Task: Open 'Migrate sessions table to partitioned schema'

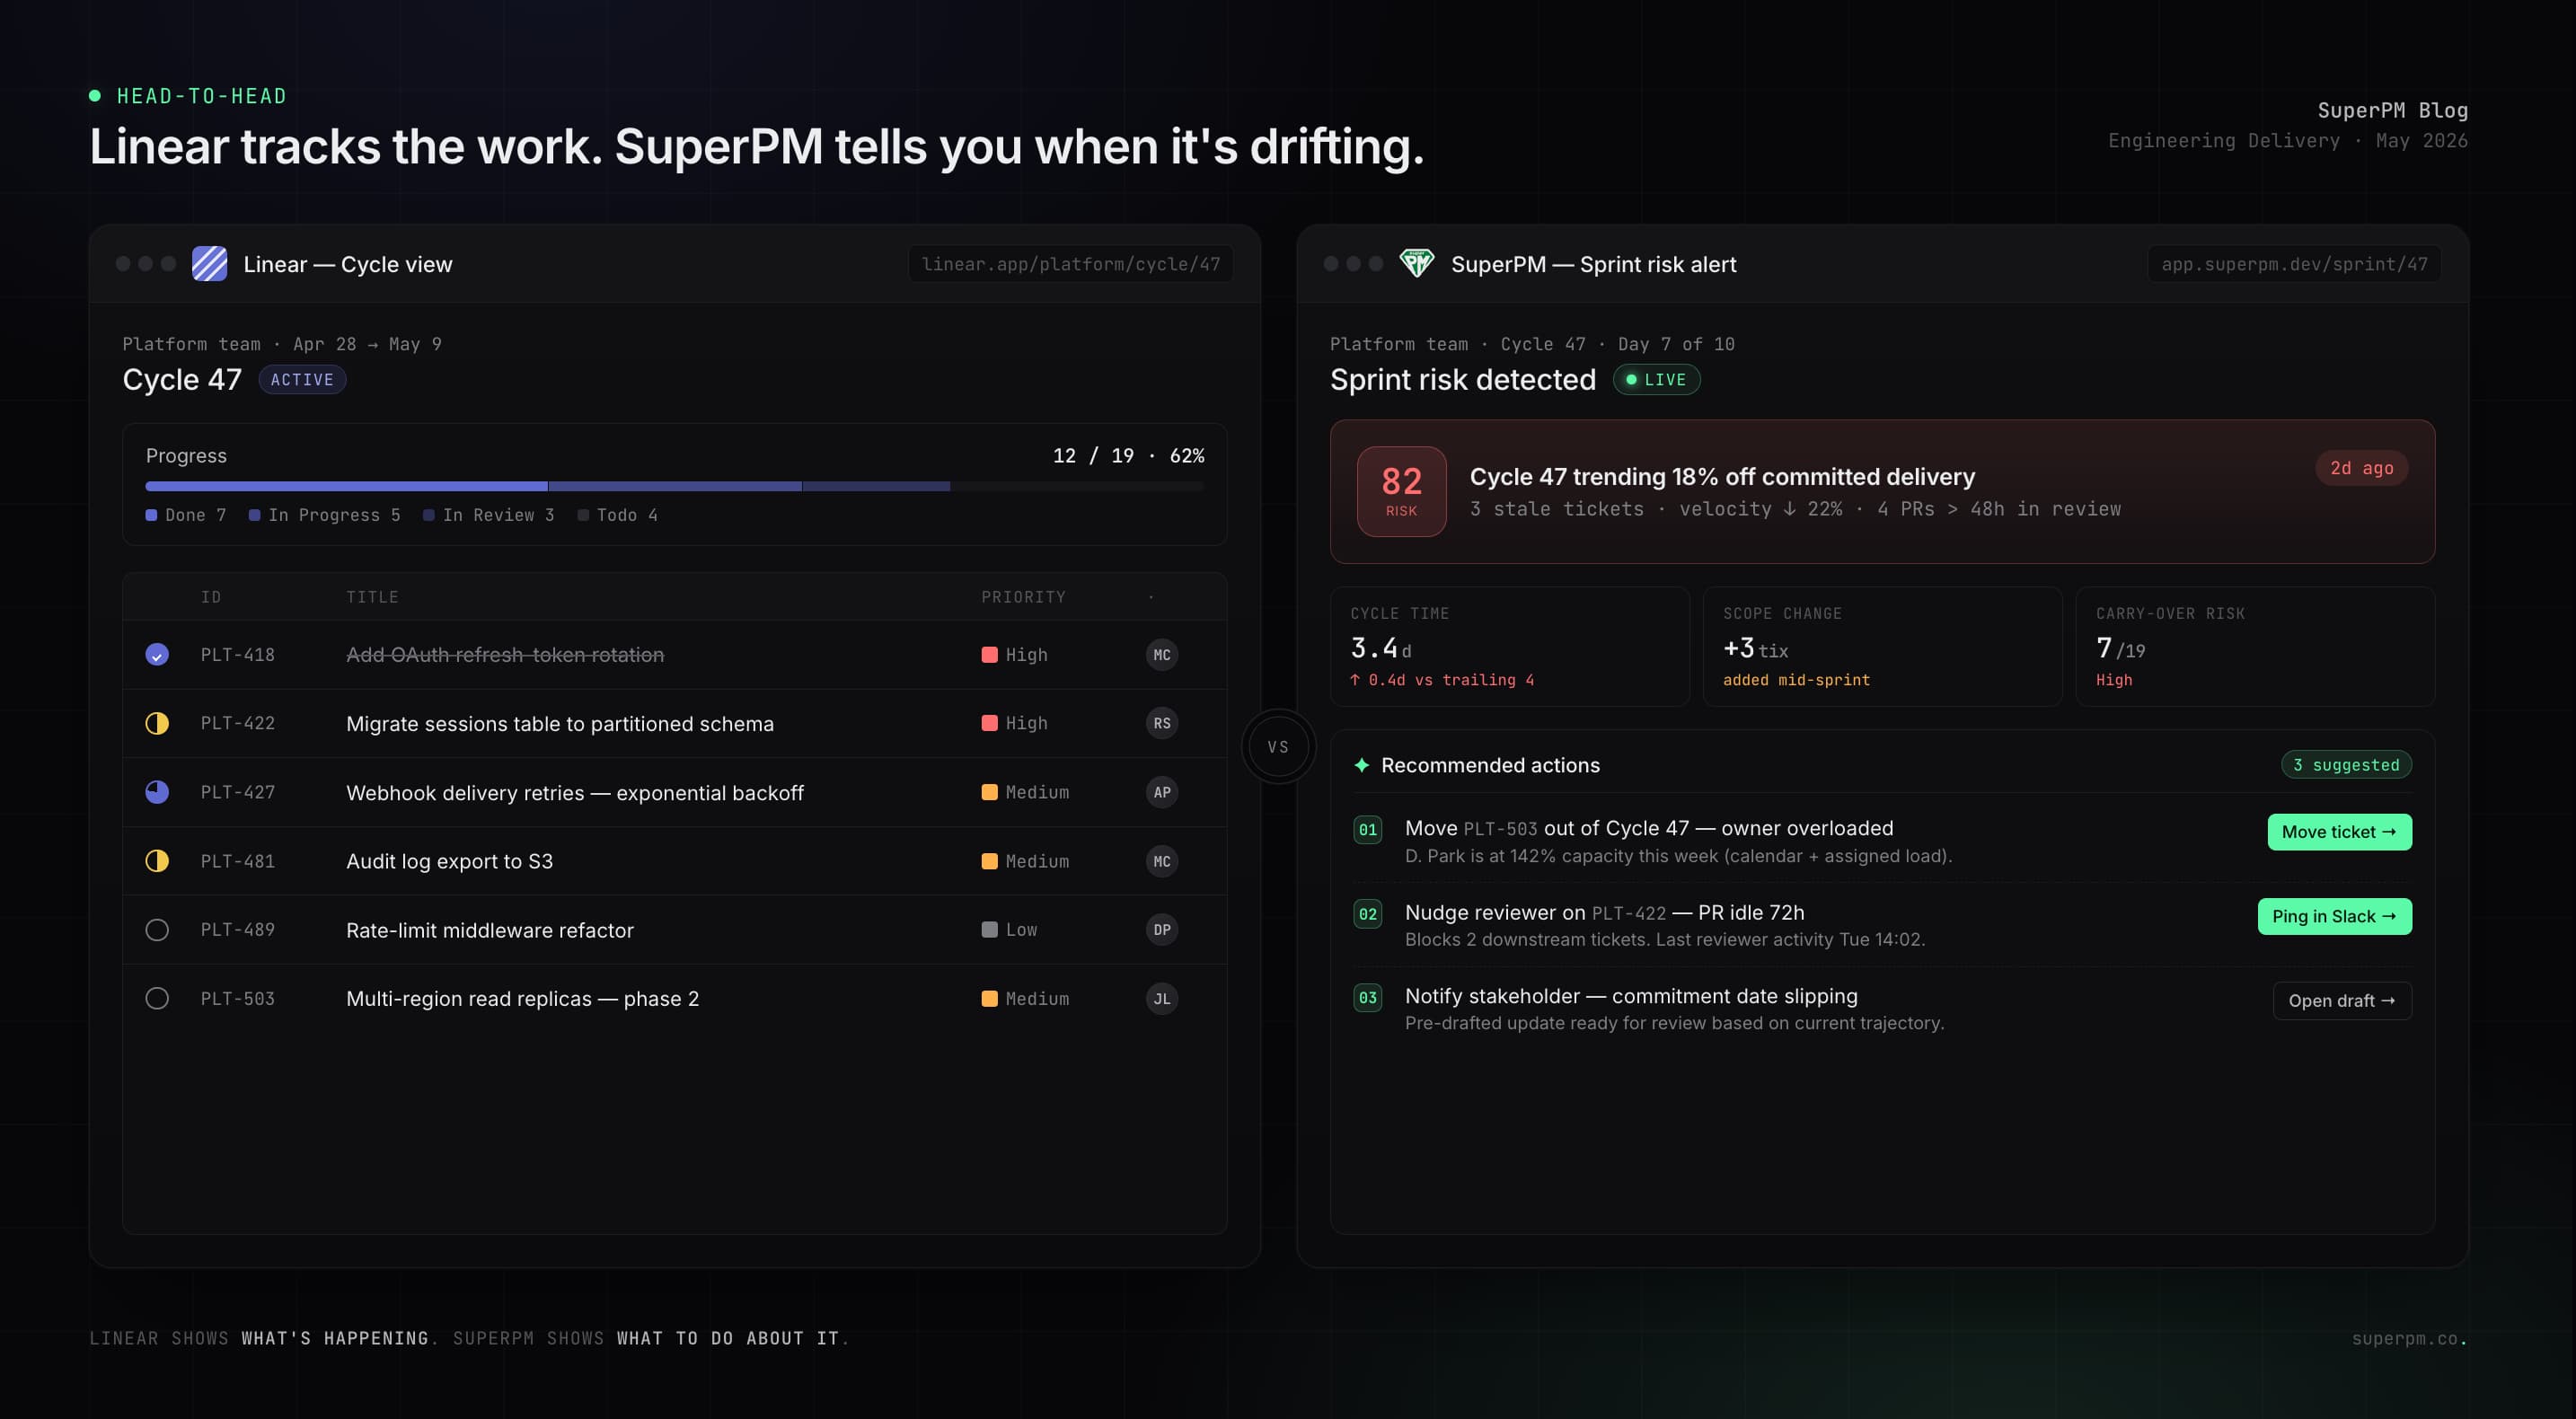Action: (560, 724)
